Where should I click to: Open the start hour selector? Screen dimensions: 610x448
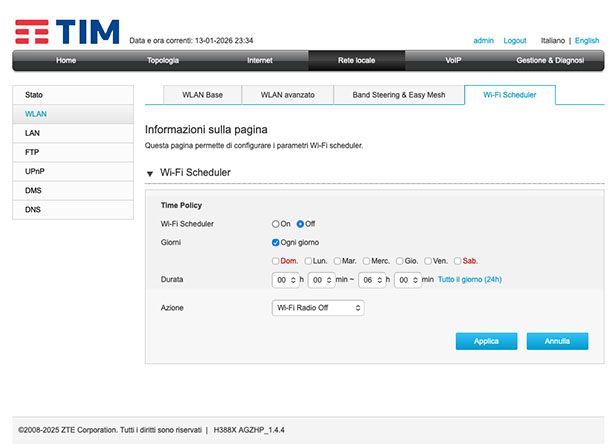click(286, 280)
